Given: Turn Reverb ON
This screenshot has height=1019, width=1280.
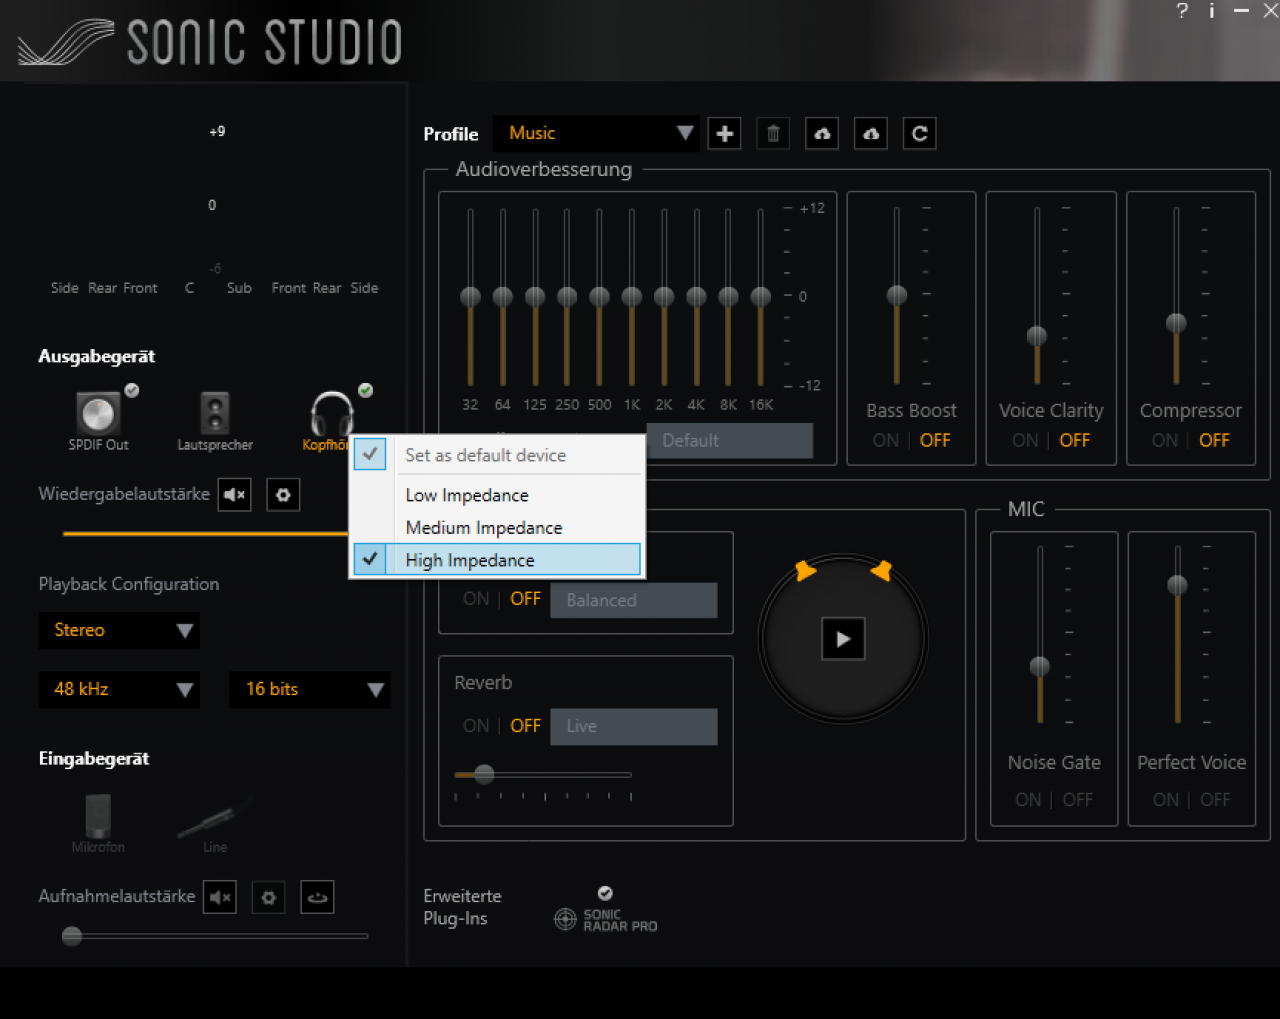Looking at the screenshot, I should (476, 726).
